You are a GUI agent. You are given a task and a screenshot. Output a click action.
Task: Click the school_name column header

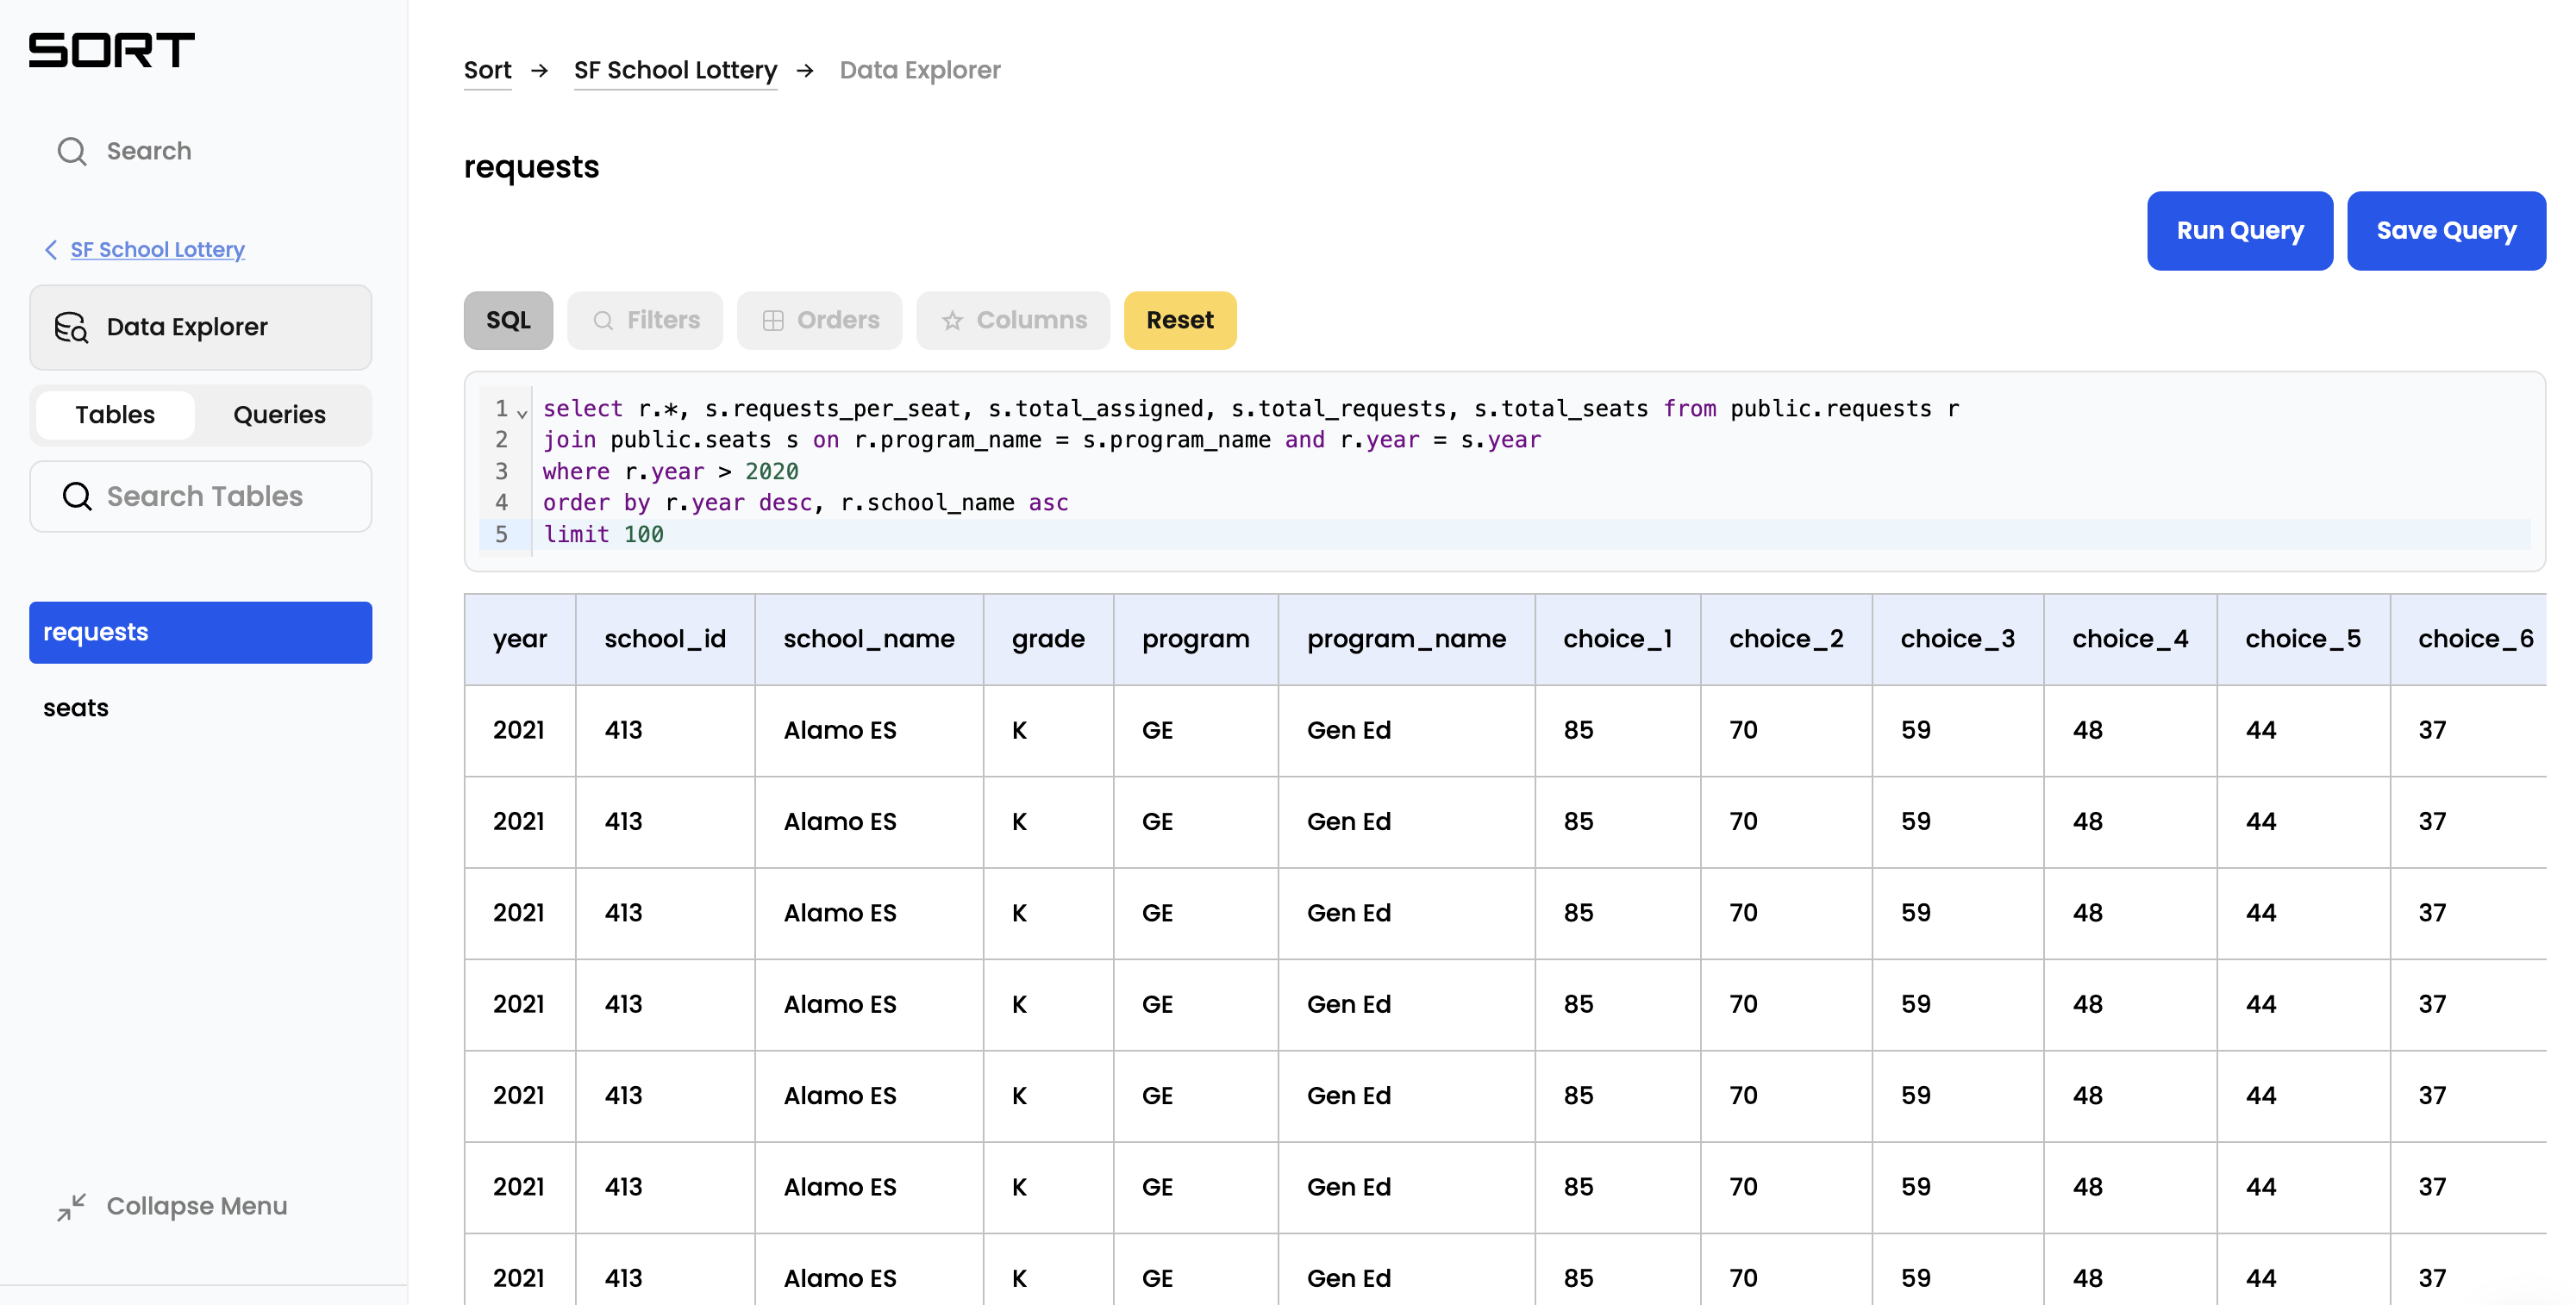pos(869,639)
